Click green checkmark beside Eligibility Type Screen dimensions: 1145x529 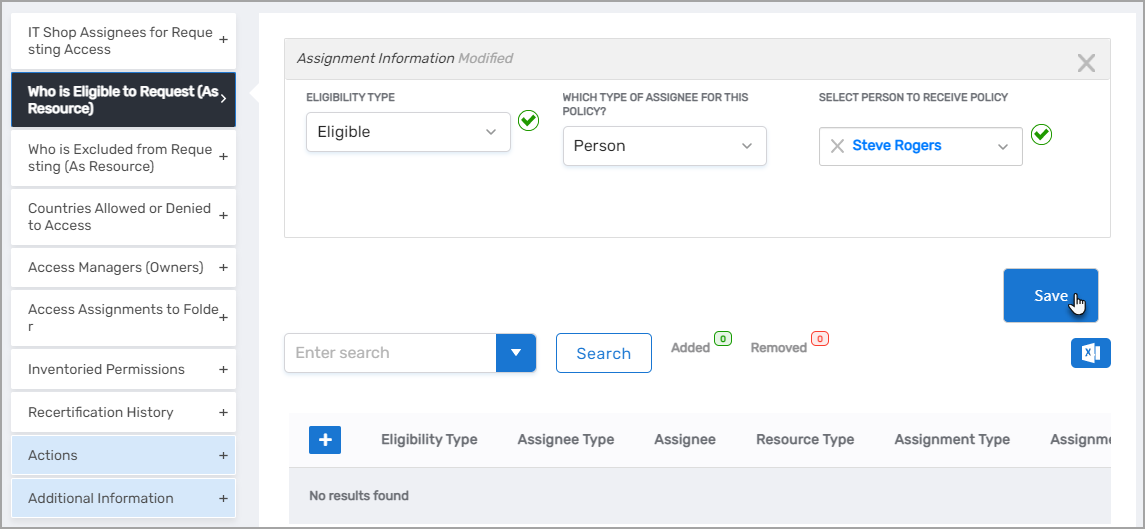[528, 121]
